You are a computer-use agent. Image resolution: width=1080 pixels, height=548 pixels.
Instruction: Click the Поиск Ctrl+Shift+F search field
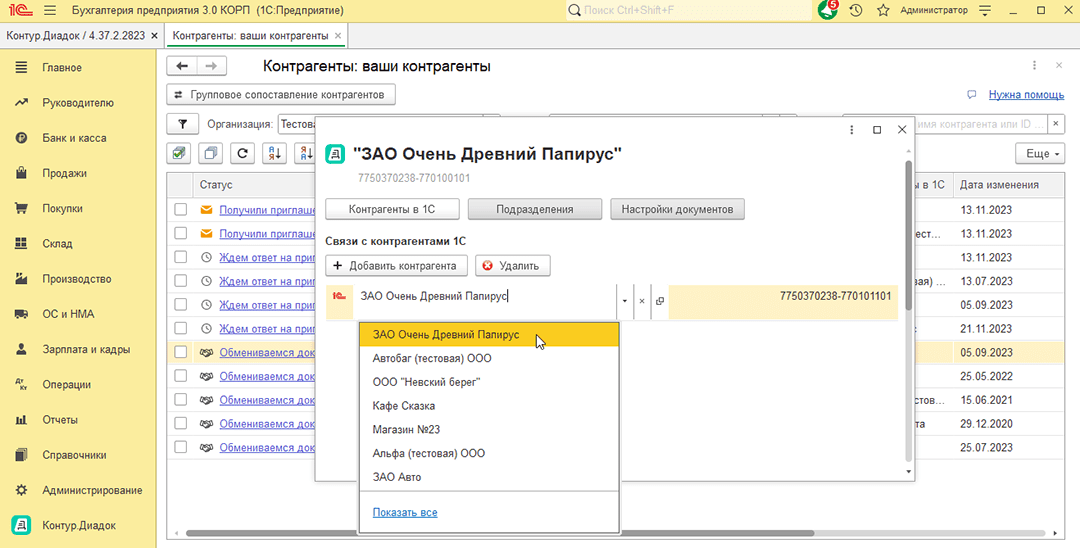pyautogui.click(x=689, y=10)
